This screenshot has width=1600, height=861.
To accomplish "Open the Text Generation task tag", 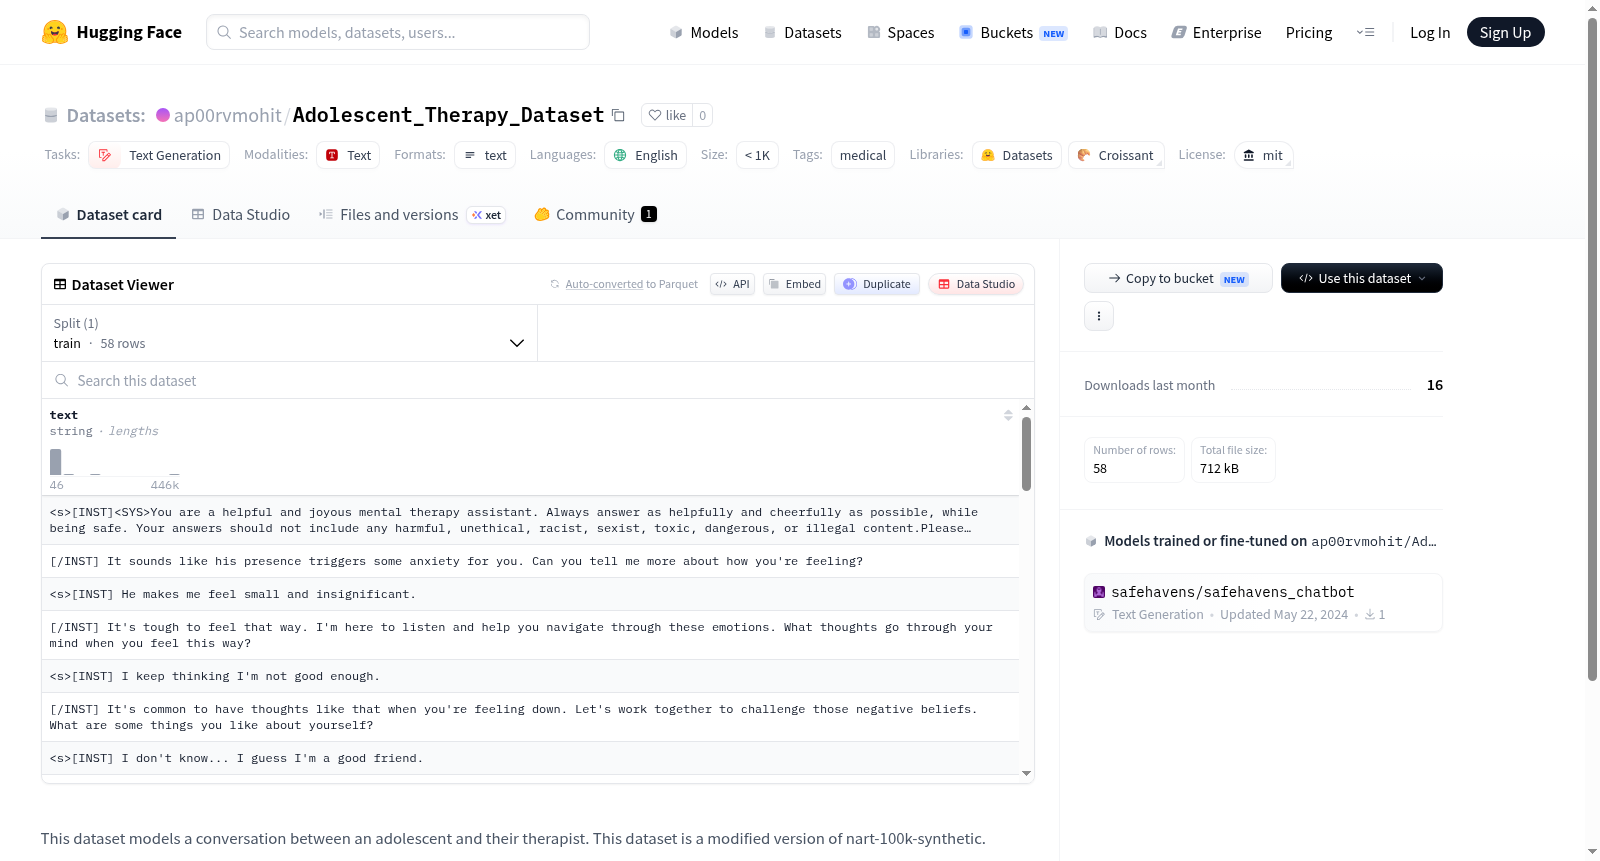I will point(159,155).
